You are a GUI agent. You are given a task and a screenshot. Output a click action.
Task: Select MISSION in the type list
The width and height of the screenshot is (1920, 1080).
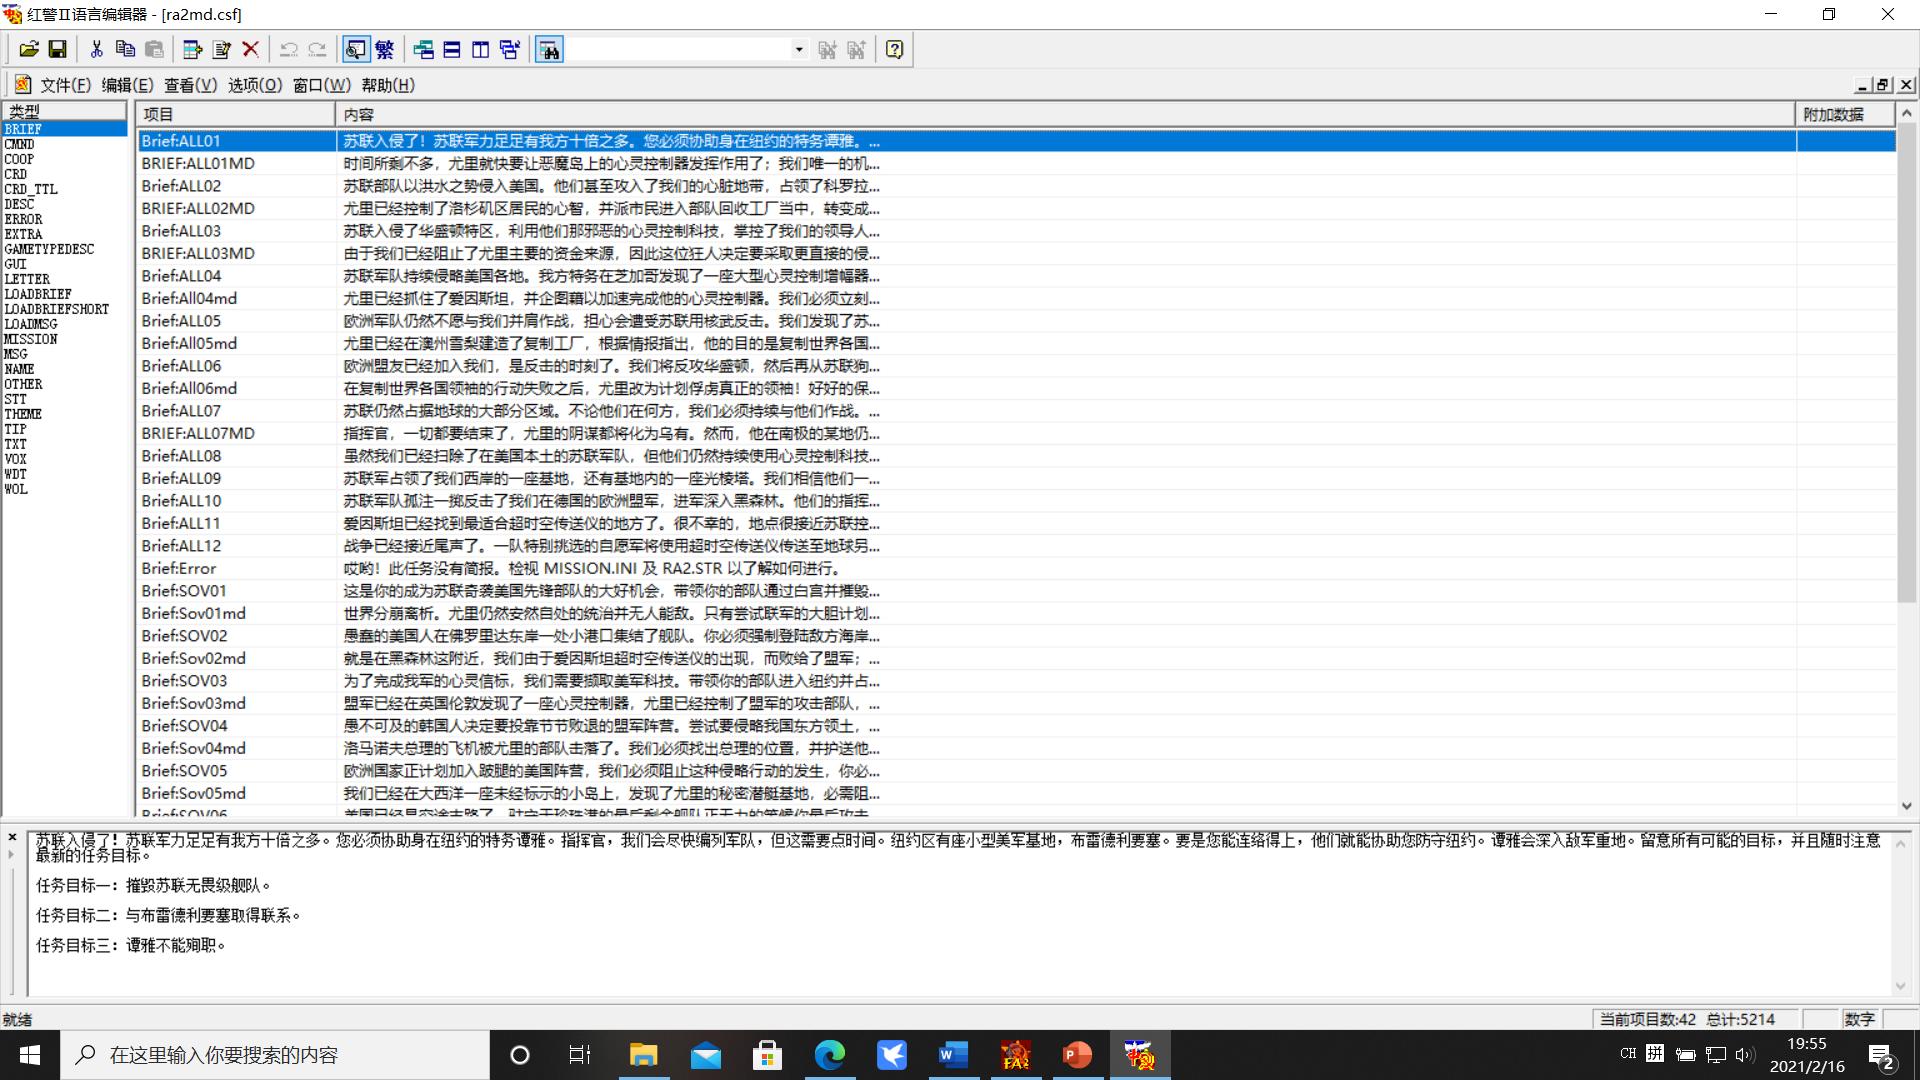click(x=31, y=339)
